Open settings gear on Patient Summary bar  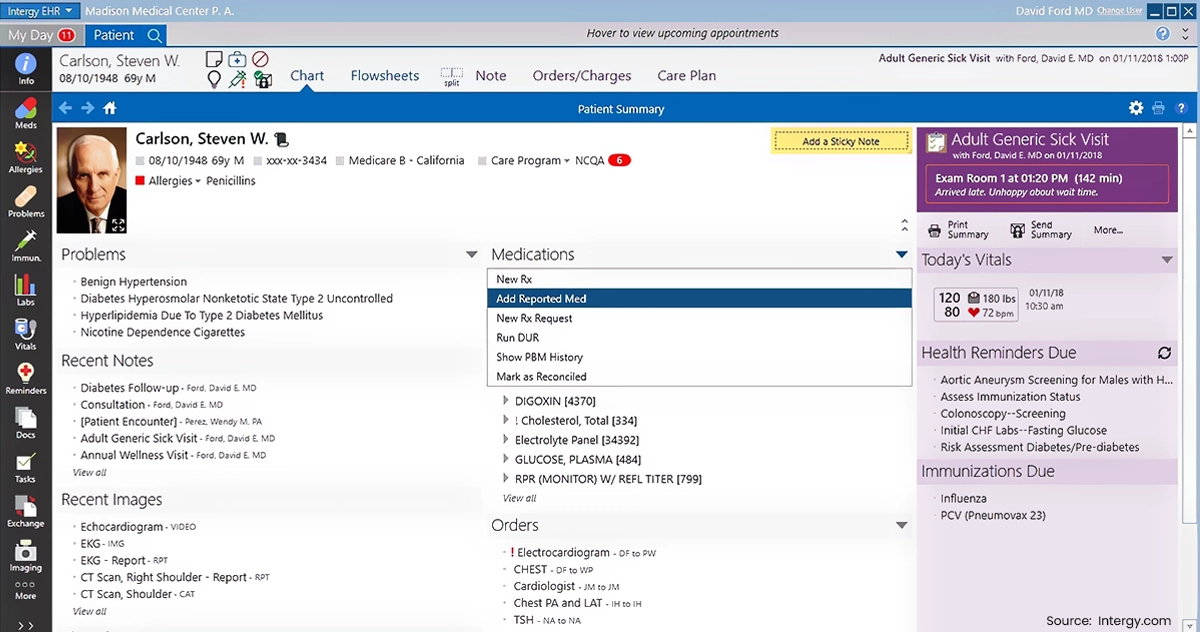(1136, 108)
